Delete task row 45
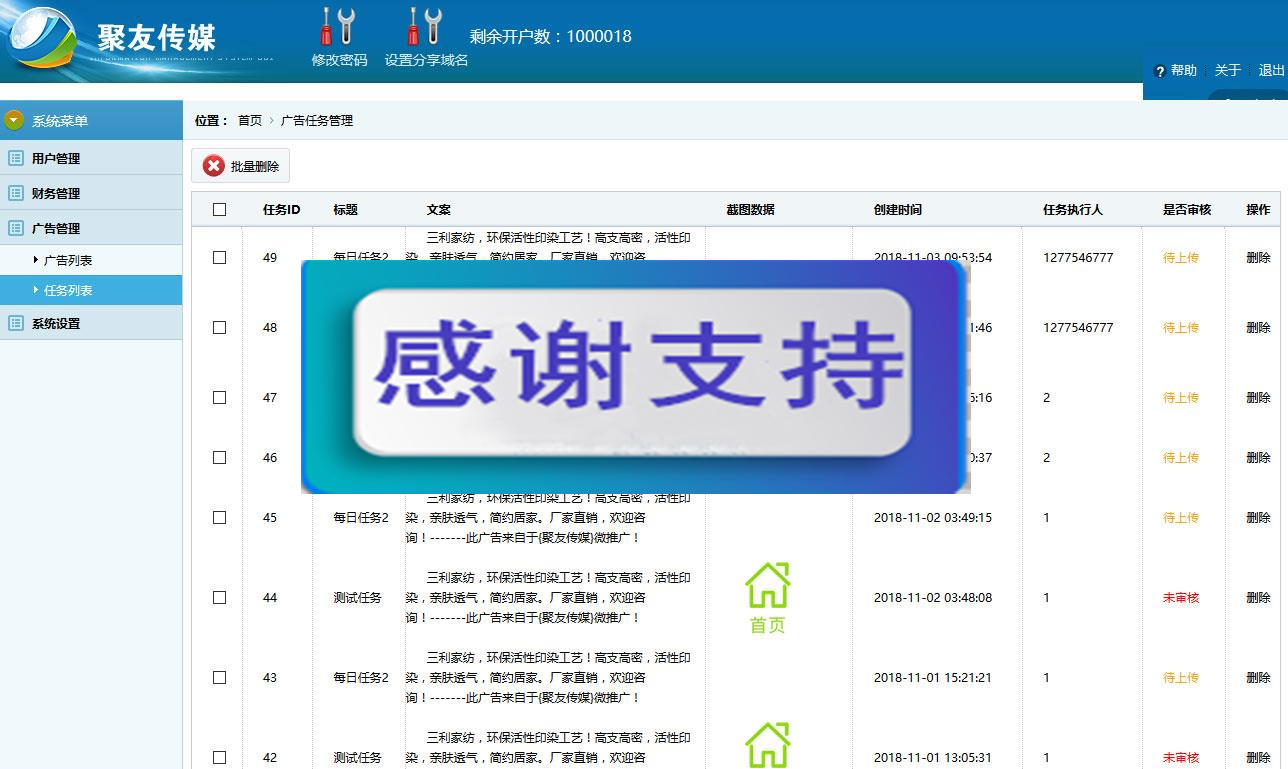 tap(1258, 517)
